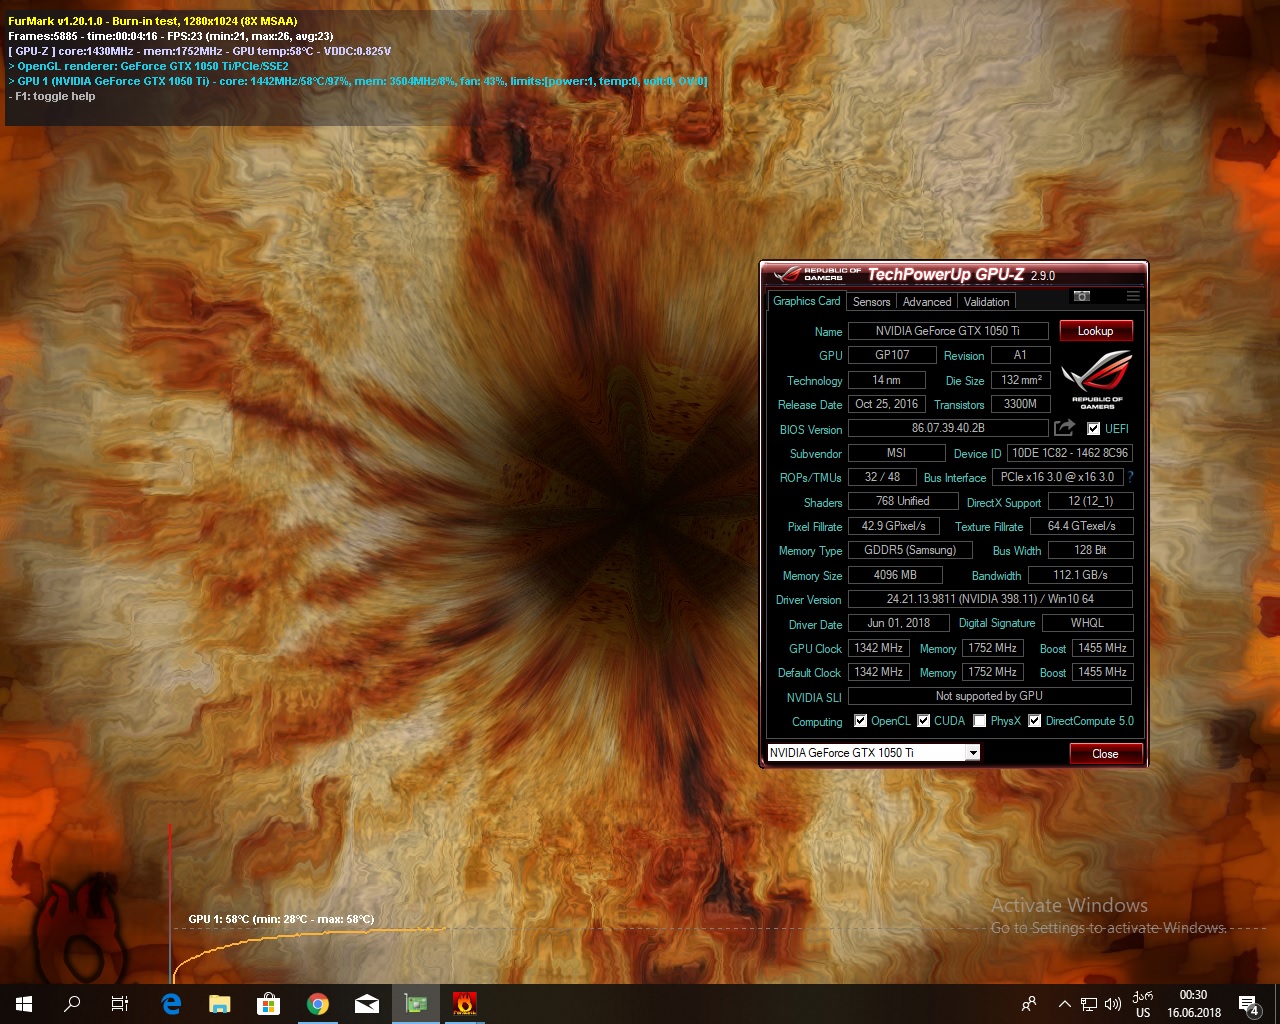Click the Pixel Fillrate value '42.9 GPixel/s'
This screenshot has height=1024, width=1280.
(894, 526)
